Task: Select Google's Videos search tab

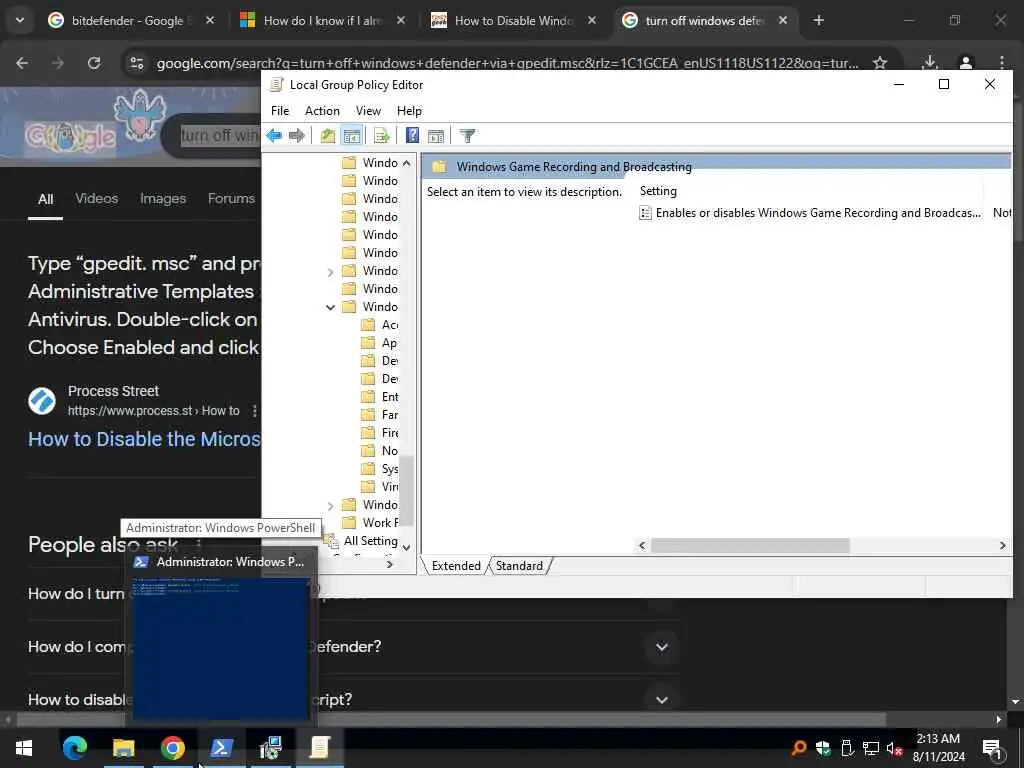Action: (x=97, y=198)
